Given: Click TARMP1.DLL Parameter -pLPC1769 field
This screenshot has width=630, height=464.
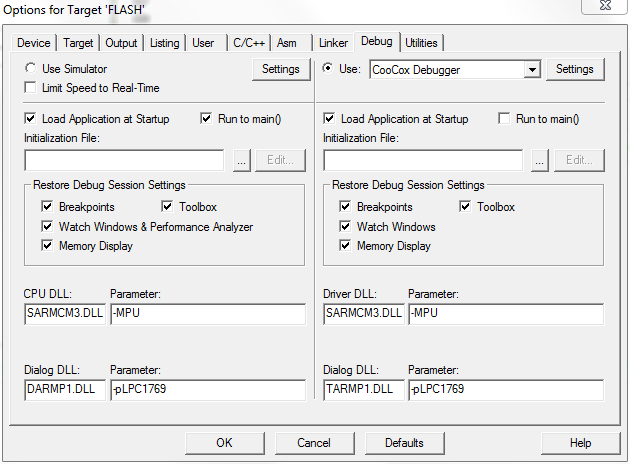Looking at the screenshot, I should [x=506, y=390].
